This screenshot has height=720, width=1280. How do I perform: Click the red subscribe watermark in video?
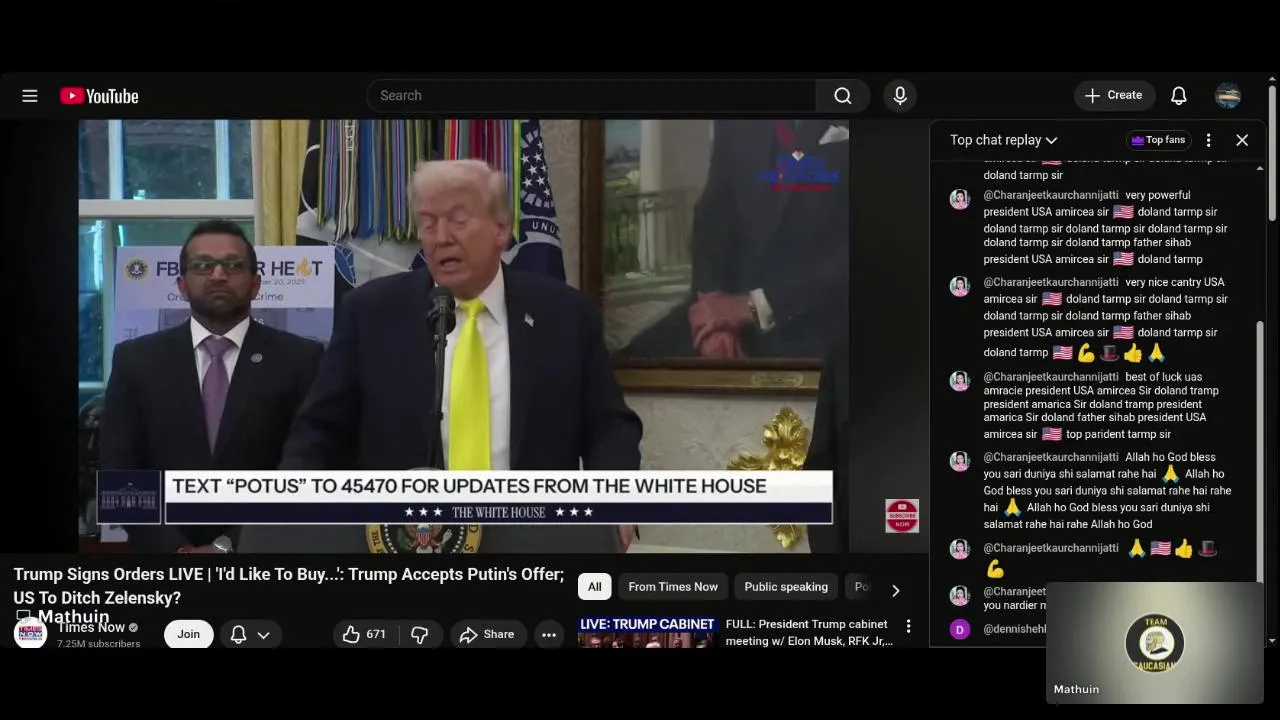point(902,516)
